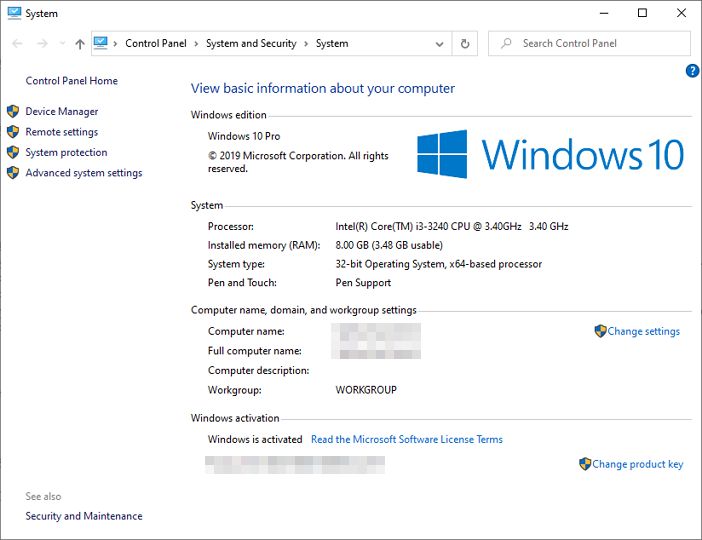
Task: Open System protection link
Action: point(66,152)
